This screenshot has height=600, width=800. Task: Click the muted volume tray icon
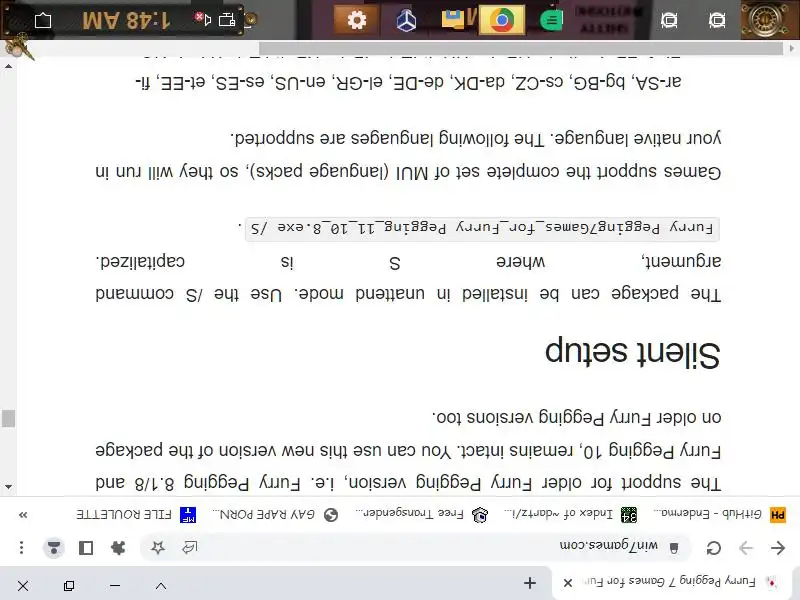point(204,19)
